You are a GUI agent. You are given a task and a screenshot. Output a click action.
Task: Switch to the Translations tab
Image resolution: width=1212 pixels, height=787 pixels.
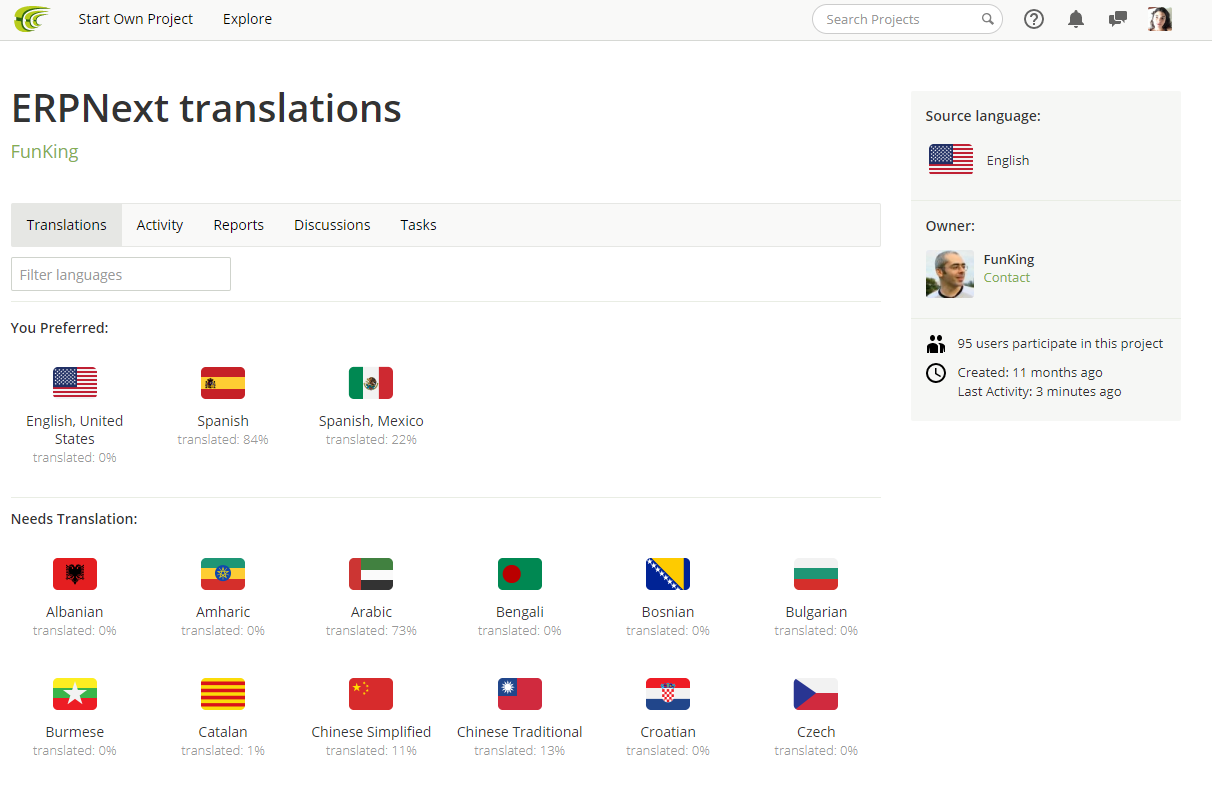pyautogui.click(x=67, y=225)
